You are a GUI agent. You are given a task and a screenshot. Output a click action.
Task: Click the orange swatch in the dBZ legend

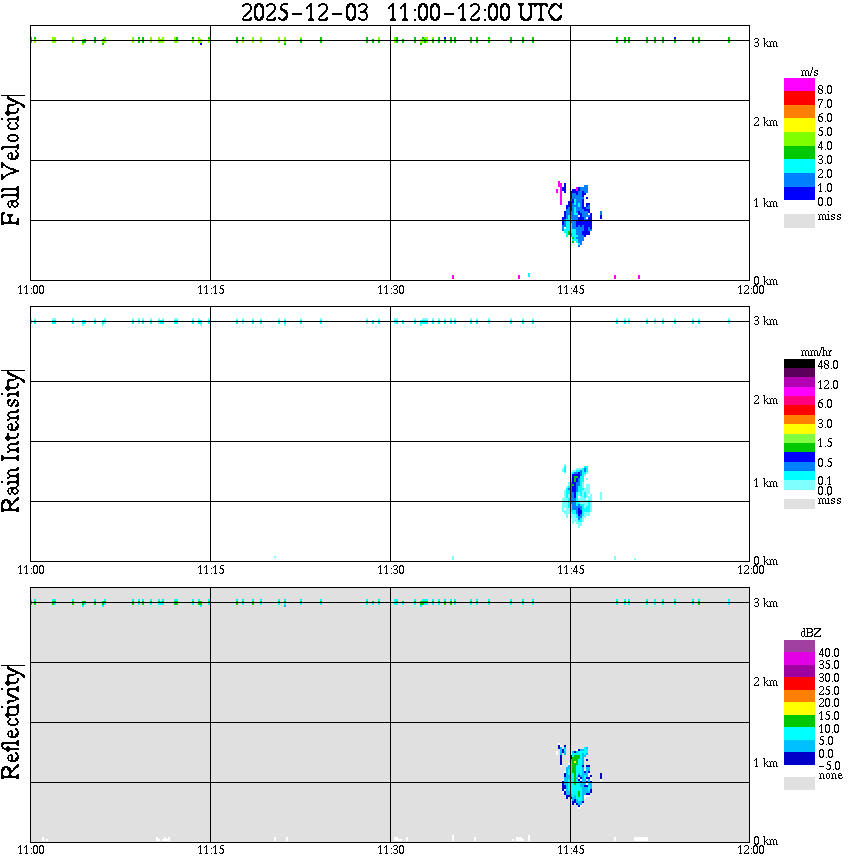pos(799,696)
